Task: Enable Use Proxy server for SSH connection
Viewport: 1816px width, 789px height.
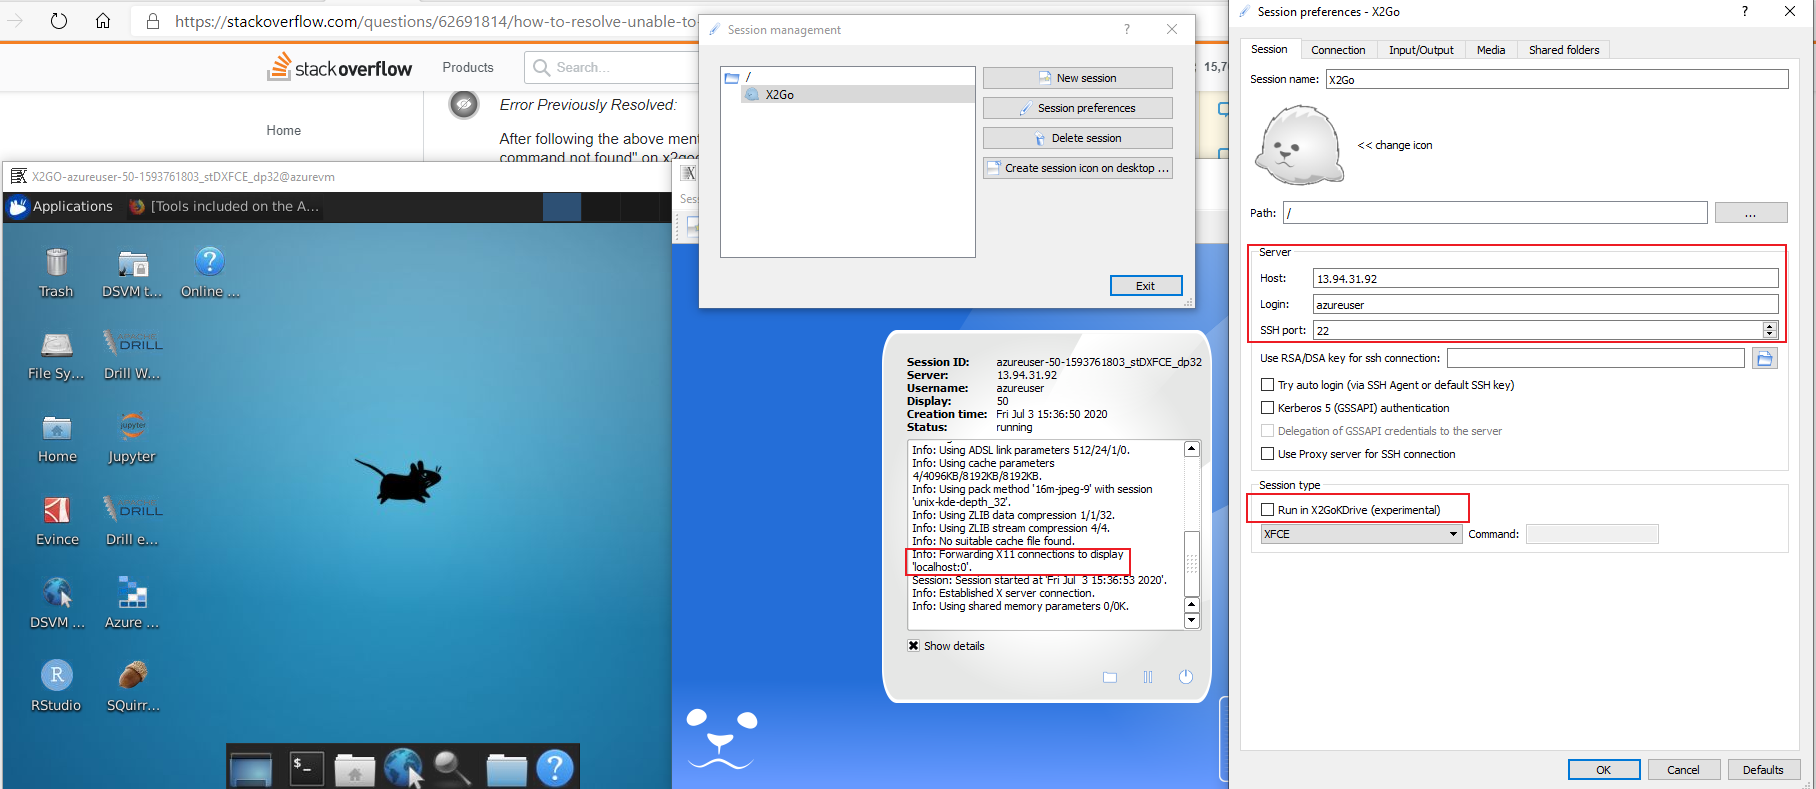Action: (1268, 454)
